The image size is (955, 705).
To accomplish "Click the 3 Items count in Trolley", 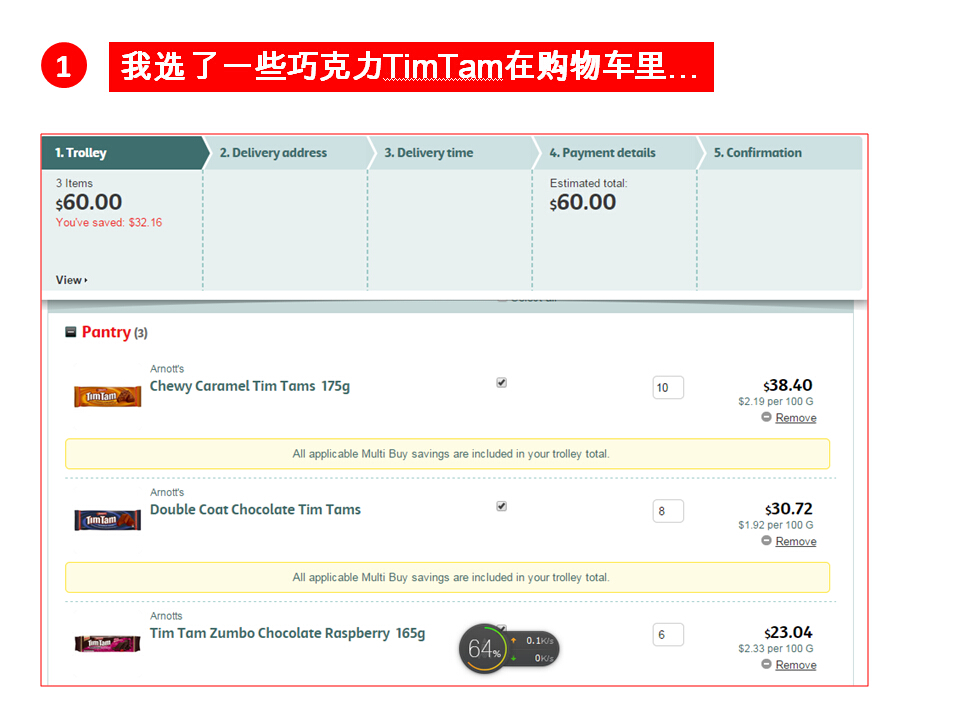I will pos(74,183).
